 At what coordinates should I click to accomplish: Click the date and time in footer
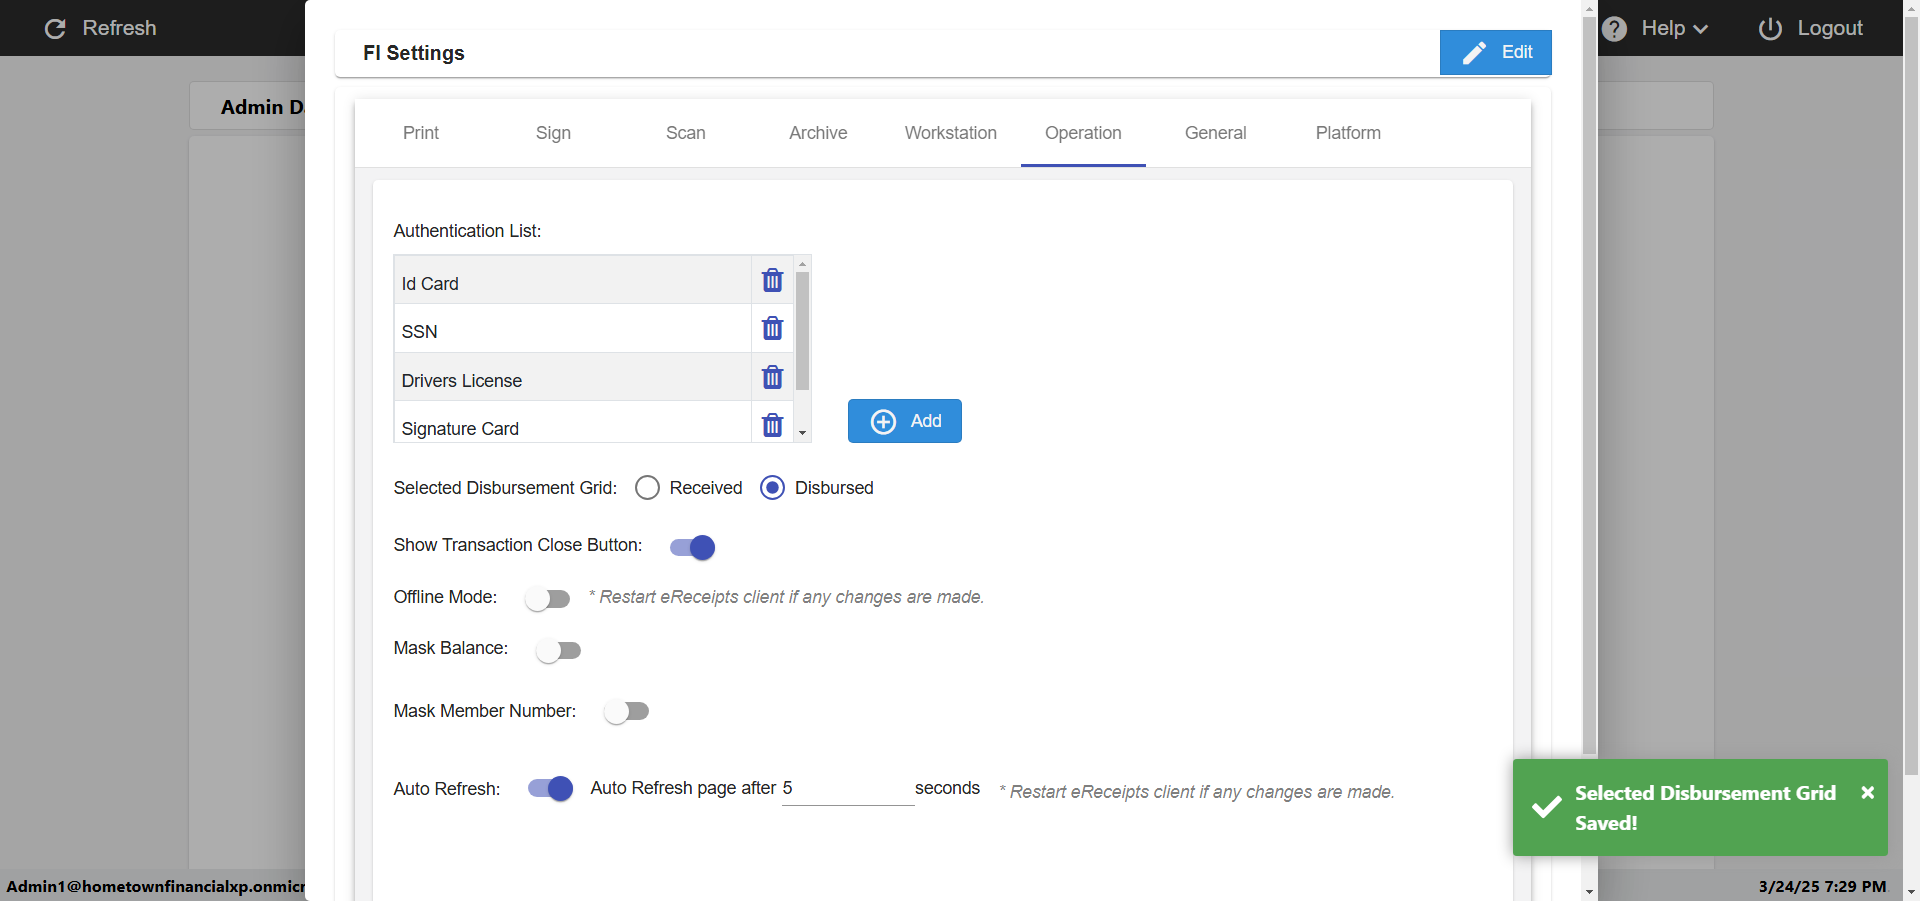1822,886
